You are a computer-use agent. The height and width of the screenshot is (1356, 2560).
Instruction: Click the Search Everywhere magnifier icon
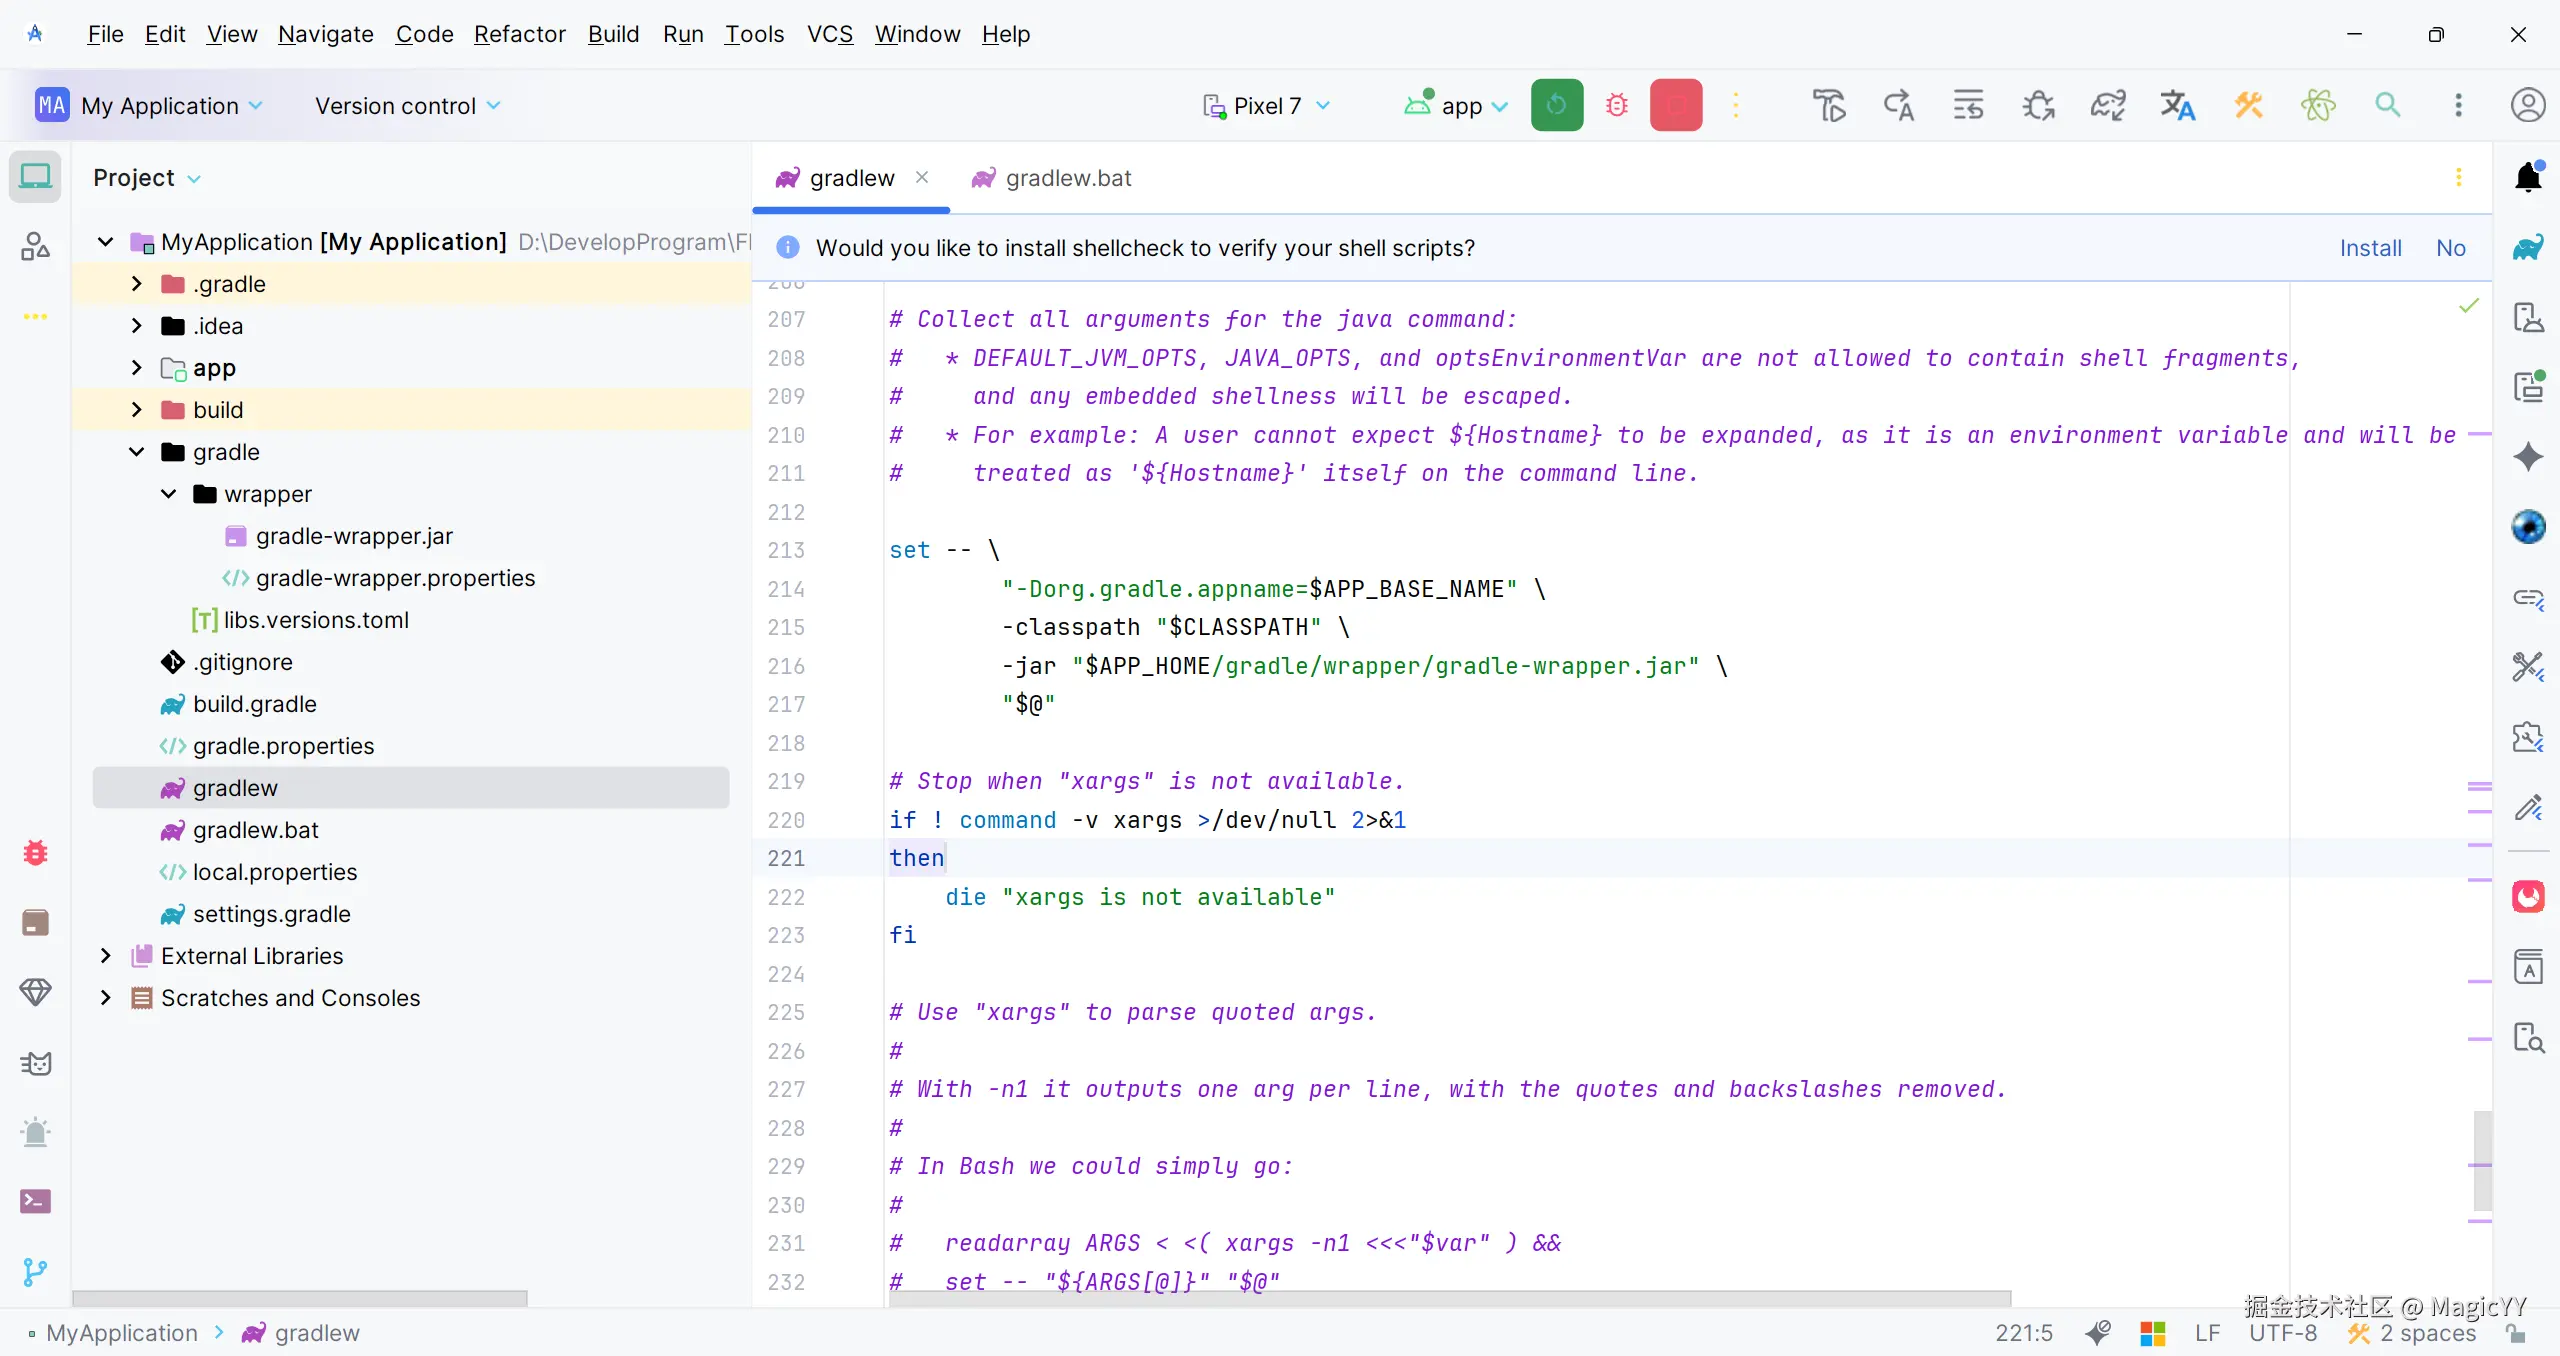point(2387,105)
